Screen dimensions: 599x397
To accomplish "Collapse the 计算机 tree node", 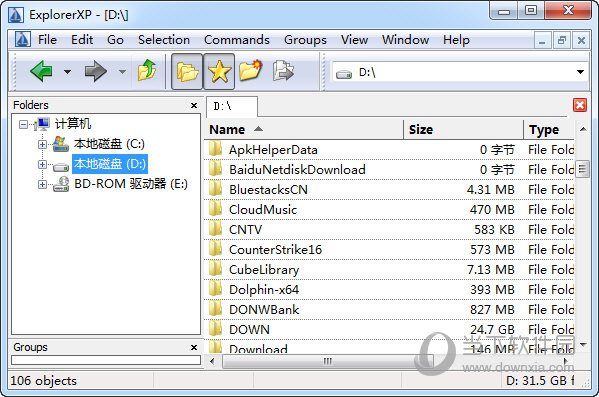I will click(x=23, y=125).
